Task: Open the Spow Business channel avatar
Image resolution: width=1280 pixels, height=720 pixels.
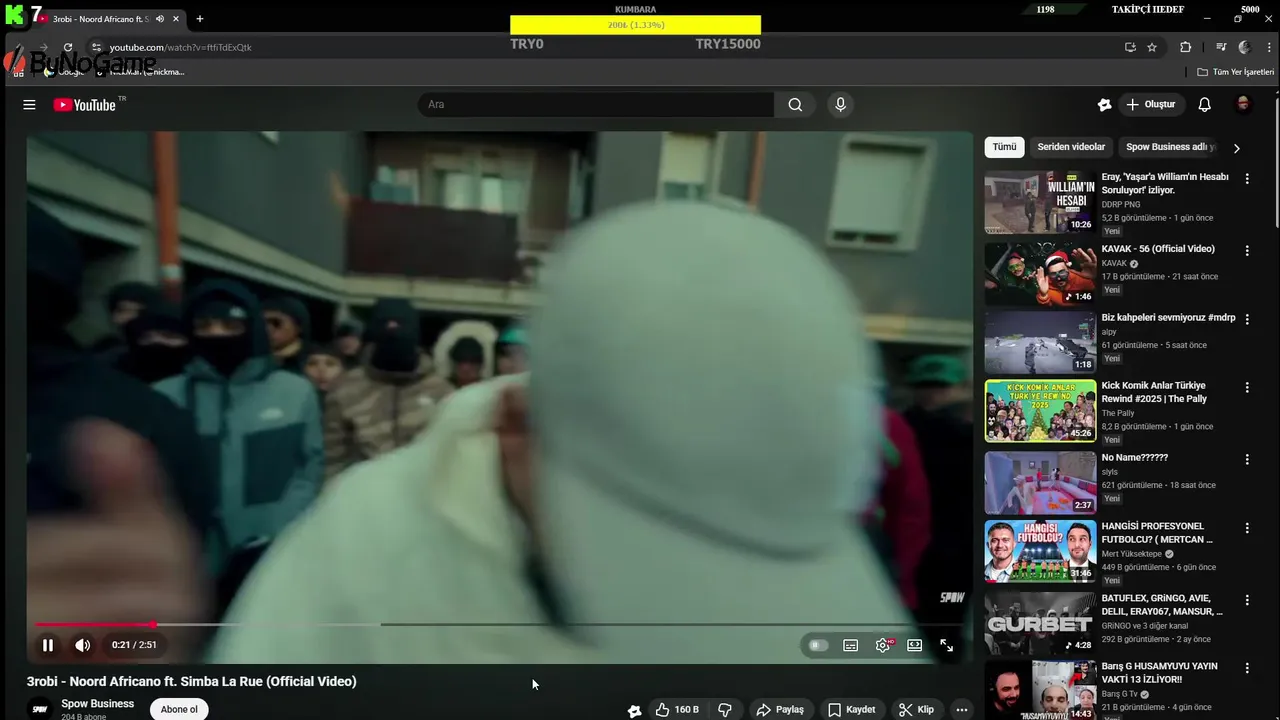Action: (40, 708)
